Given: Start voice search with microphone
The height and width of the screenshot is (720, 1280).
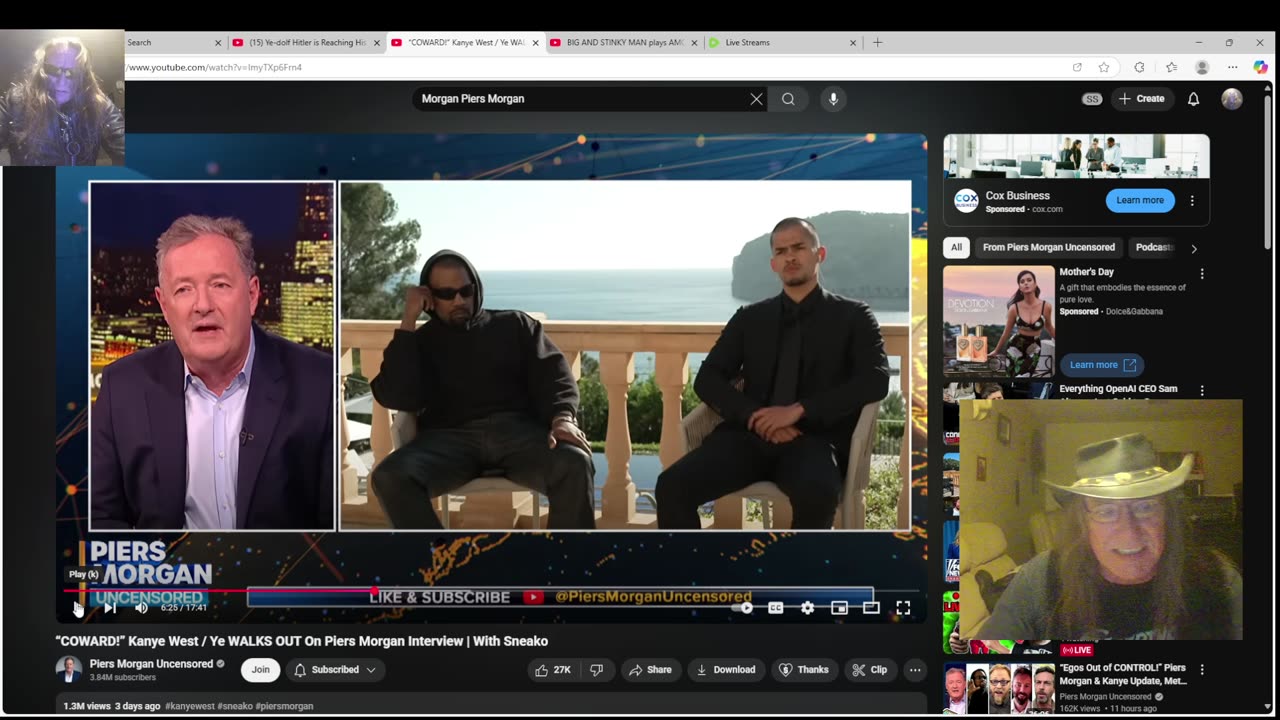Looking at the screenshot, I should [833, 99].
